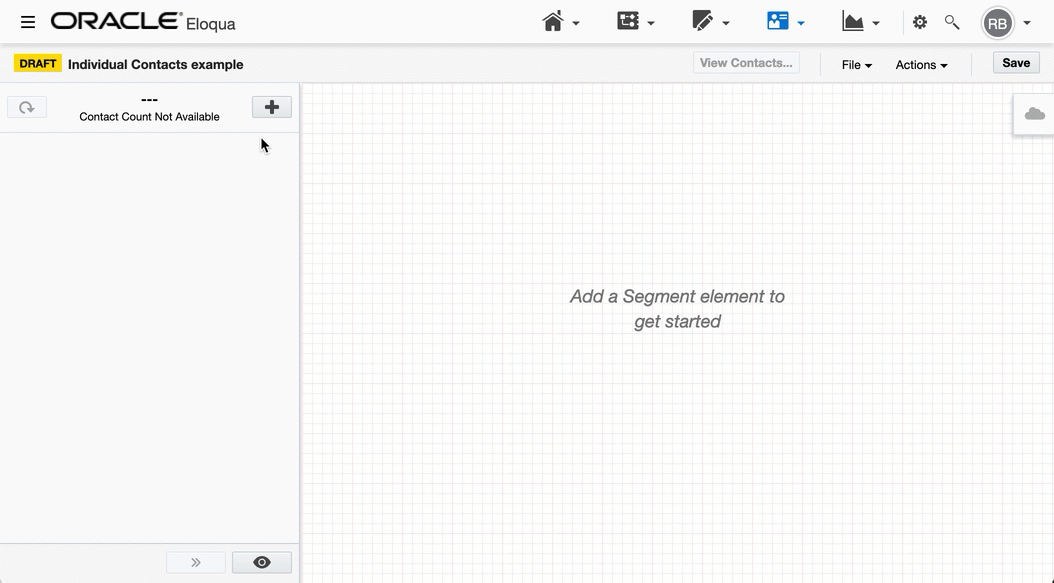Open the Insight chart icon
The width and height of the screenshot is (1054, 583).
tap(852, 21)
